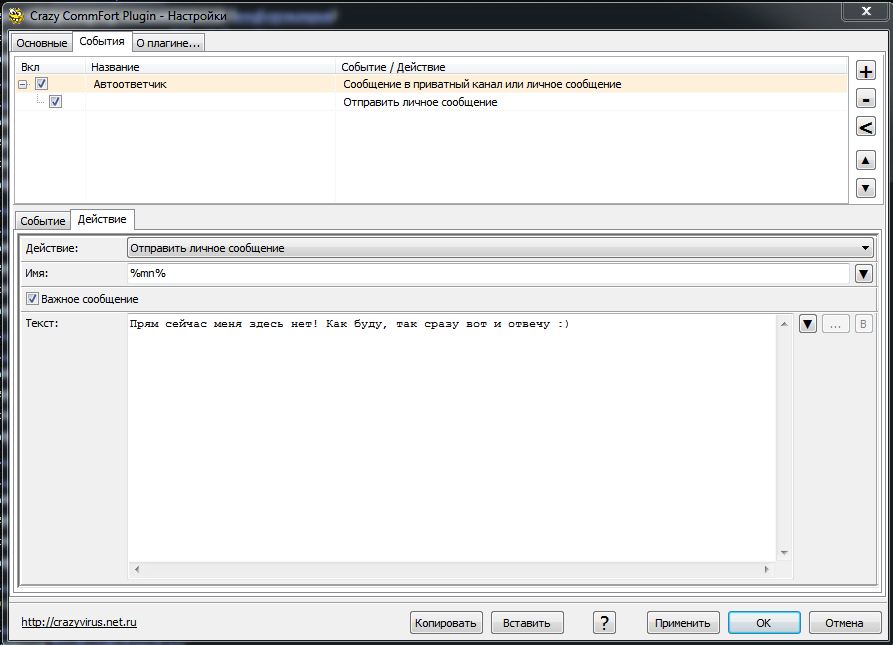
Task: Open the crazyvirus.net.ru link
Action: pos(79,622)
